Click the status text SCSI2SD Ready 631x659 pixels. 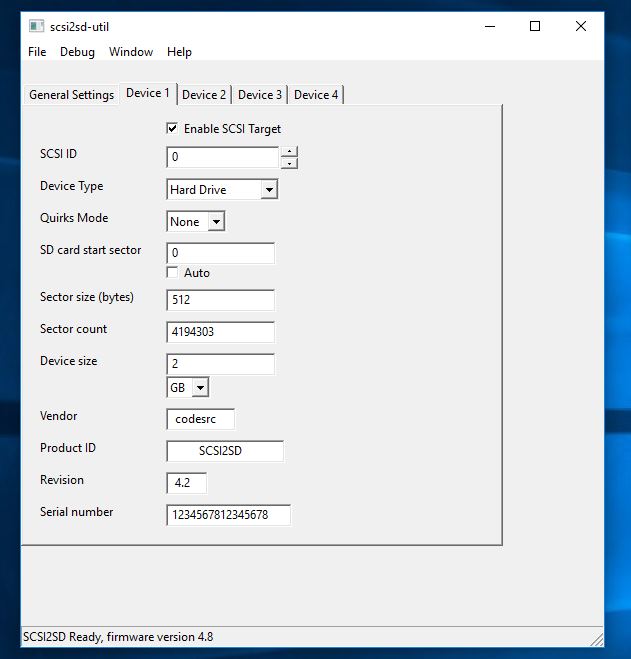[x=118, y=637]
